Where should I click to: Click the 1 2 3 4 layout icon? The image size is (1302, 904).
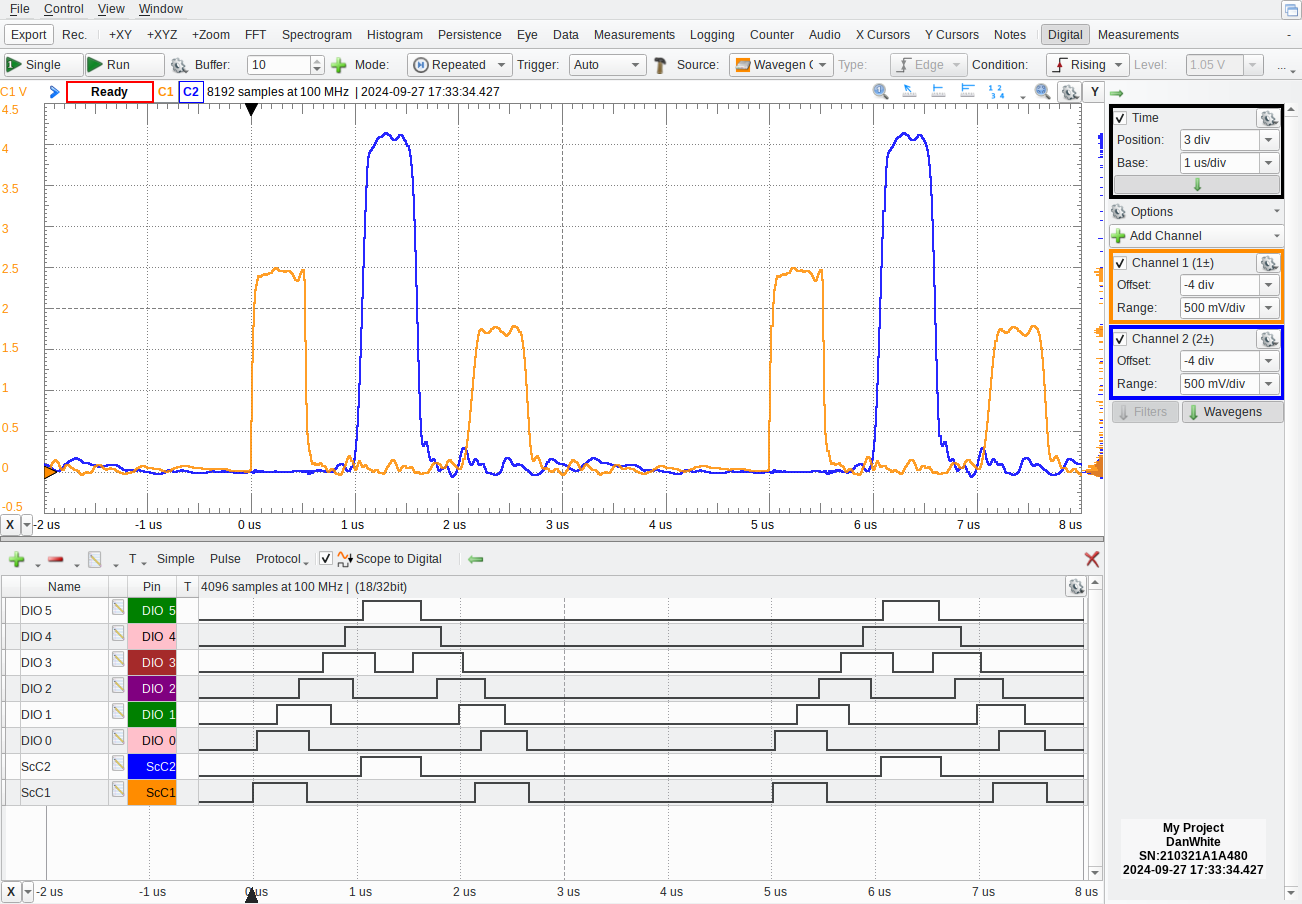996,91
